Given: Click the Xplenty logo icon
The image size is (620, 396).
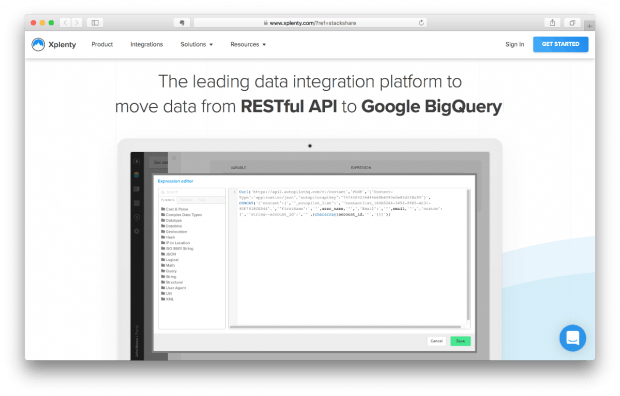Looking at the screenshot, I should (x=38, y=44).
